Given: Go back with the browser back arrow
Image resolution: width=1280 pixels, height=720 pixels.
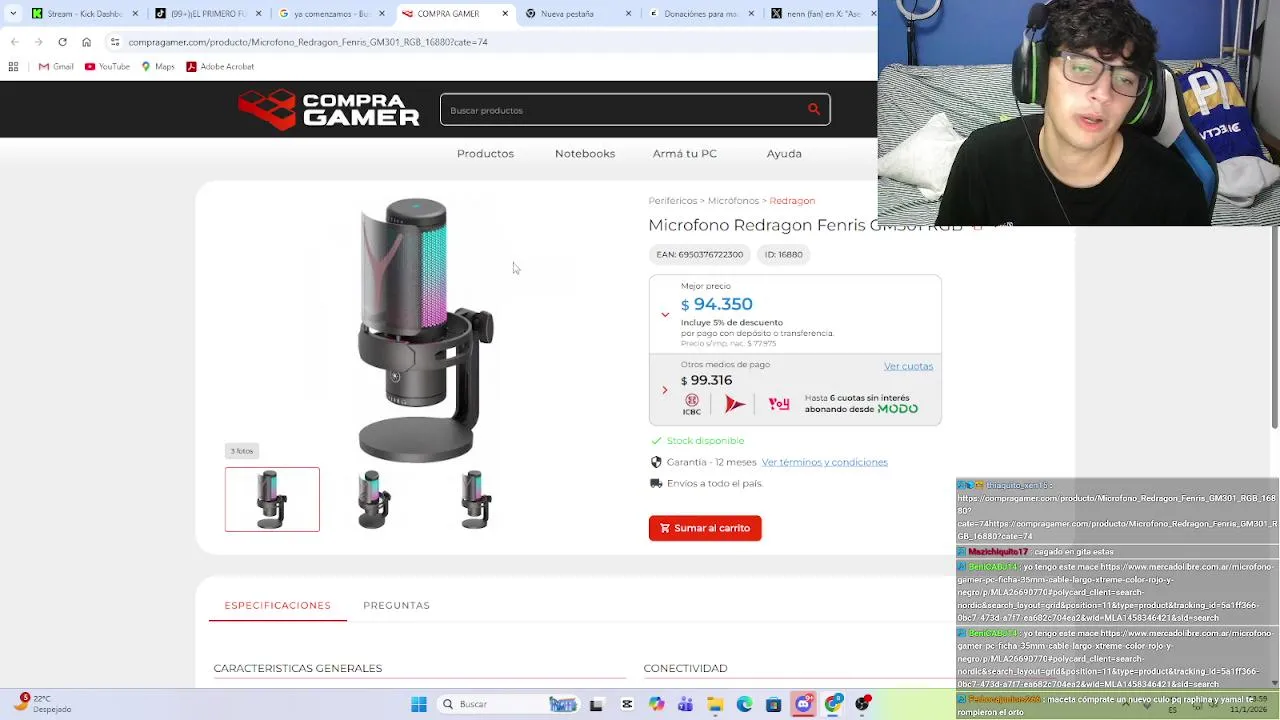Looking at the screenshot, I should tap(14, 42).
